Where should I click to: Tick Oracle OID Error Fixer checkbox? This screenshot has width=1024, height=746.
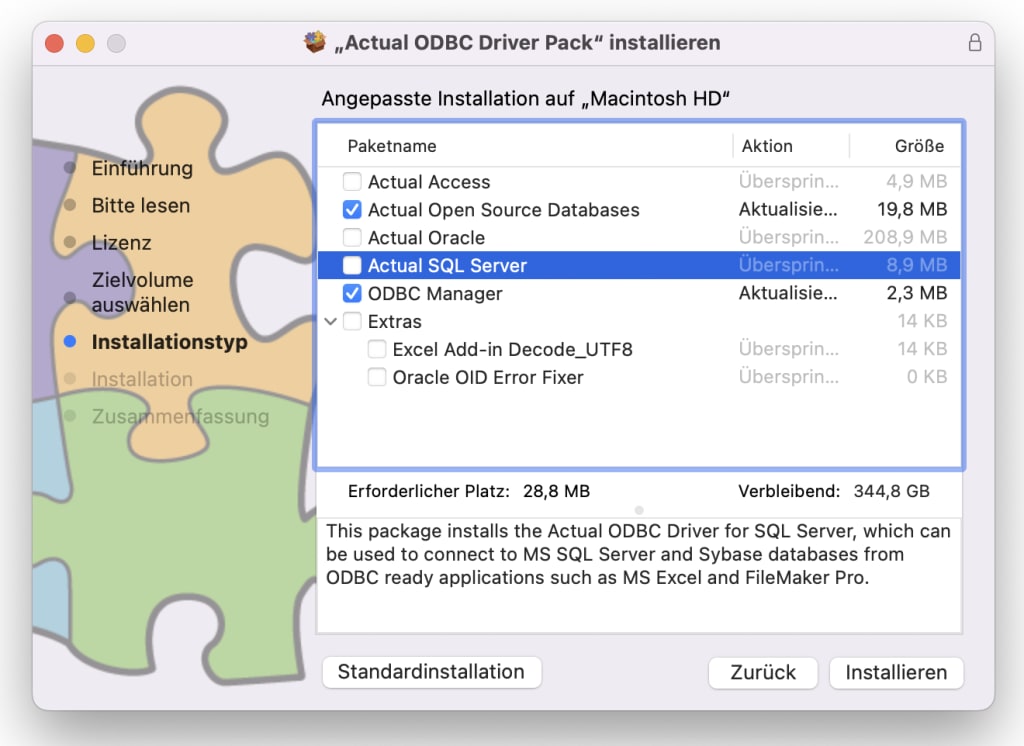(377, 377)
